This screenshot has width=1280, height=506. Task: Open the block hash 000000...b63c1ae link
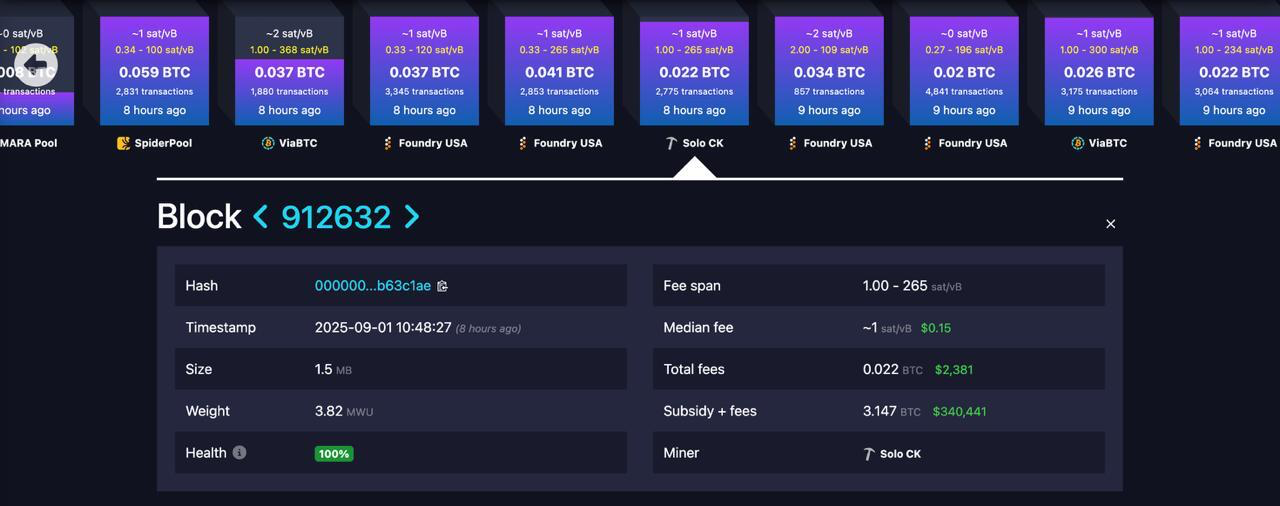coord(372,286)
